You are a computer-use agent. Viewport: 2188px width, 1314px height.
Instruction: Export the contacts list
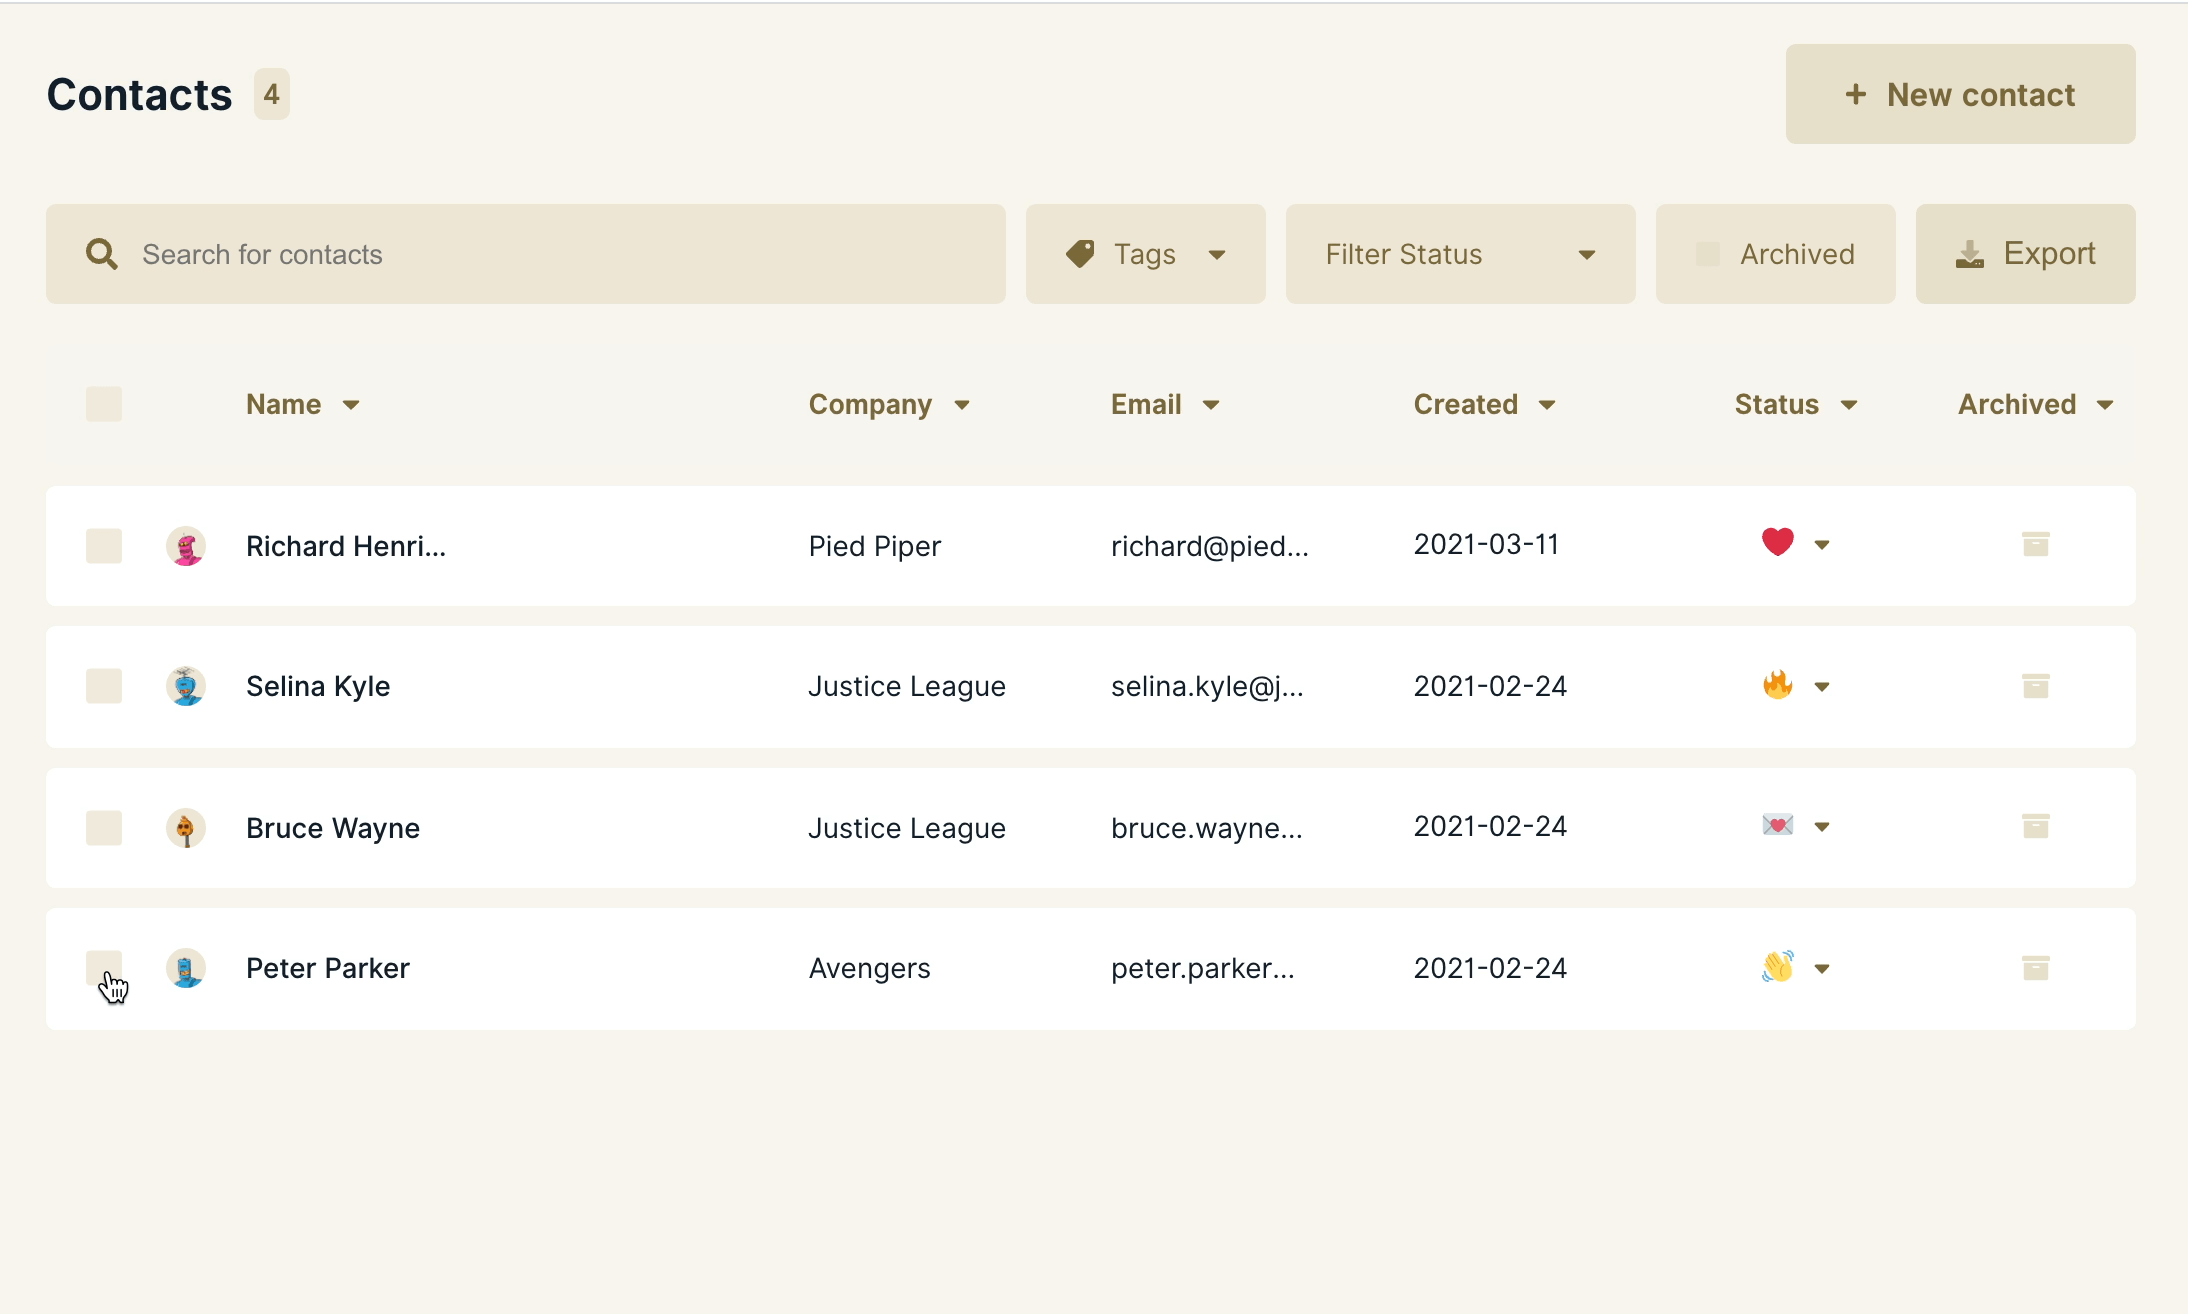2025,254
